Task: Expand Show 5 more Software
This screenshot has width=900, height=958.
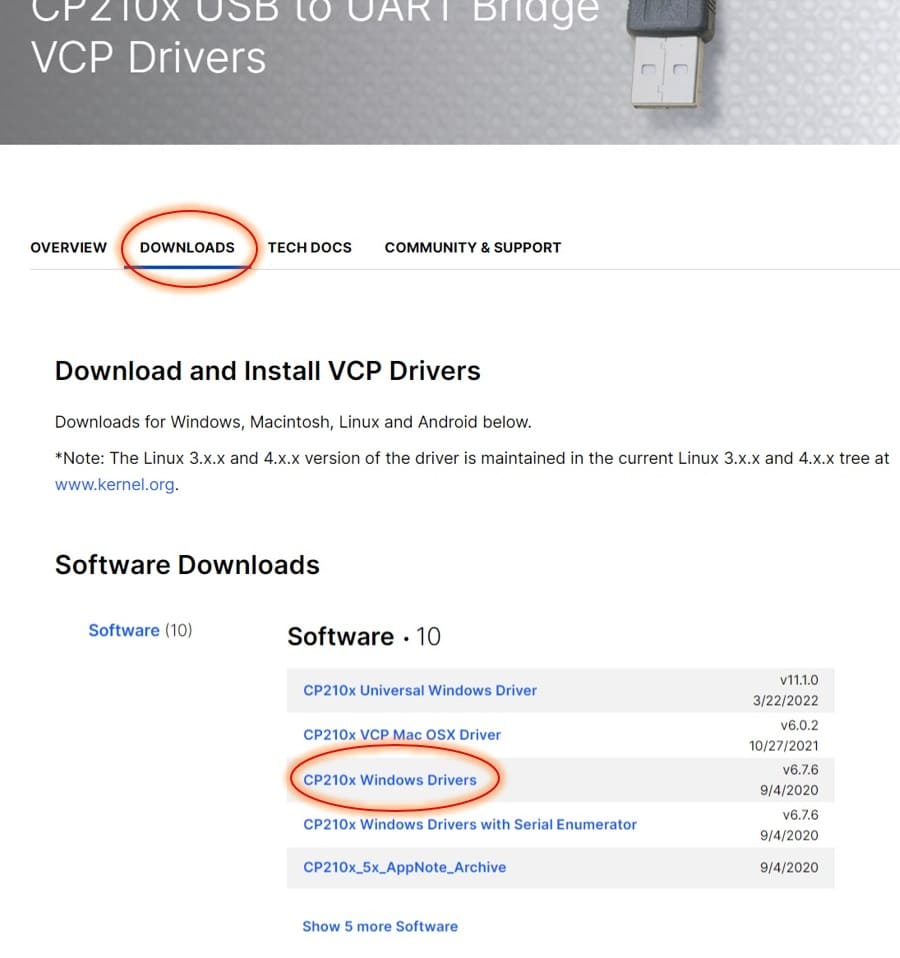Action: (x=380, y=926)
